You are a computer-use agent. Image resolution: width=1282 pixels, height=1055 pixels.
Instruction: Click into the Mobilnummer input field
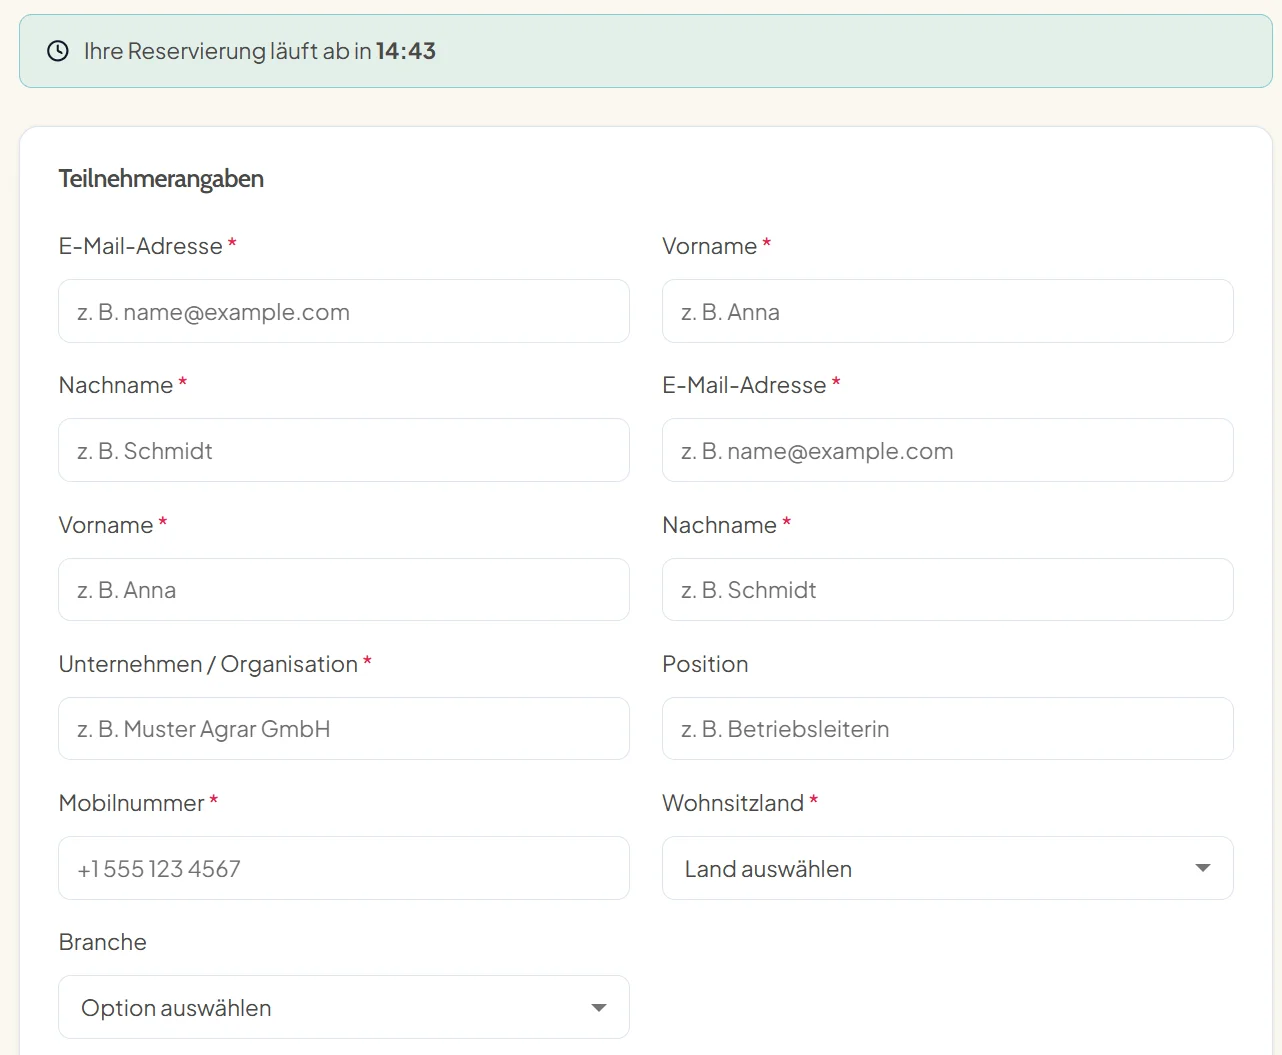[x=344, y=868]
